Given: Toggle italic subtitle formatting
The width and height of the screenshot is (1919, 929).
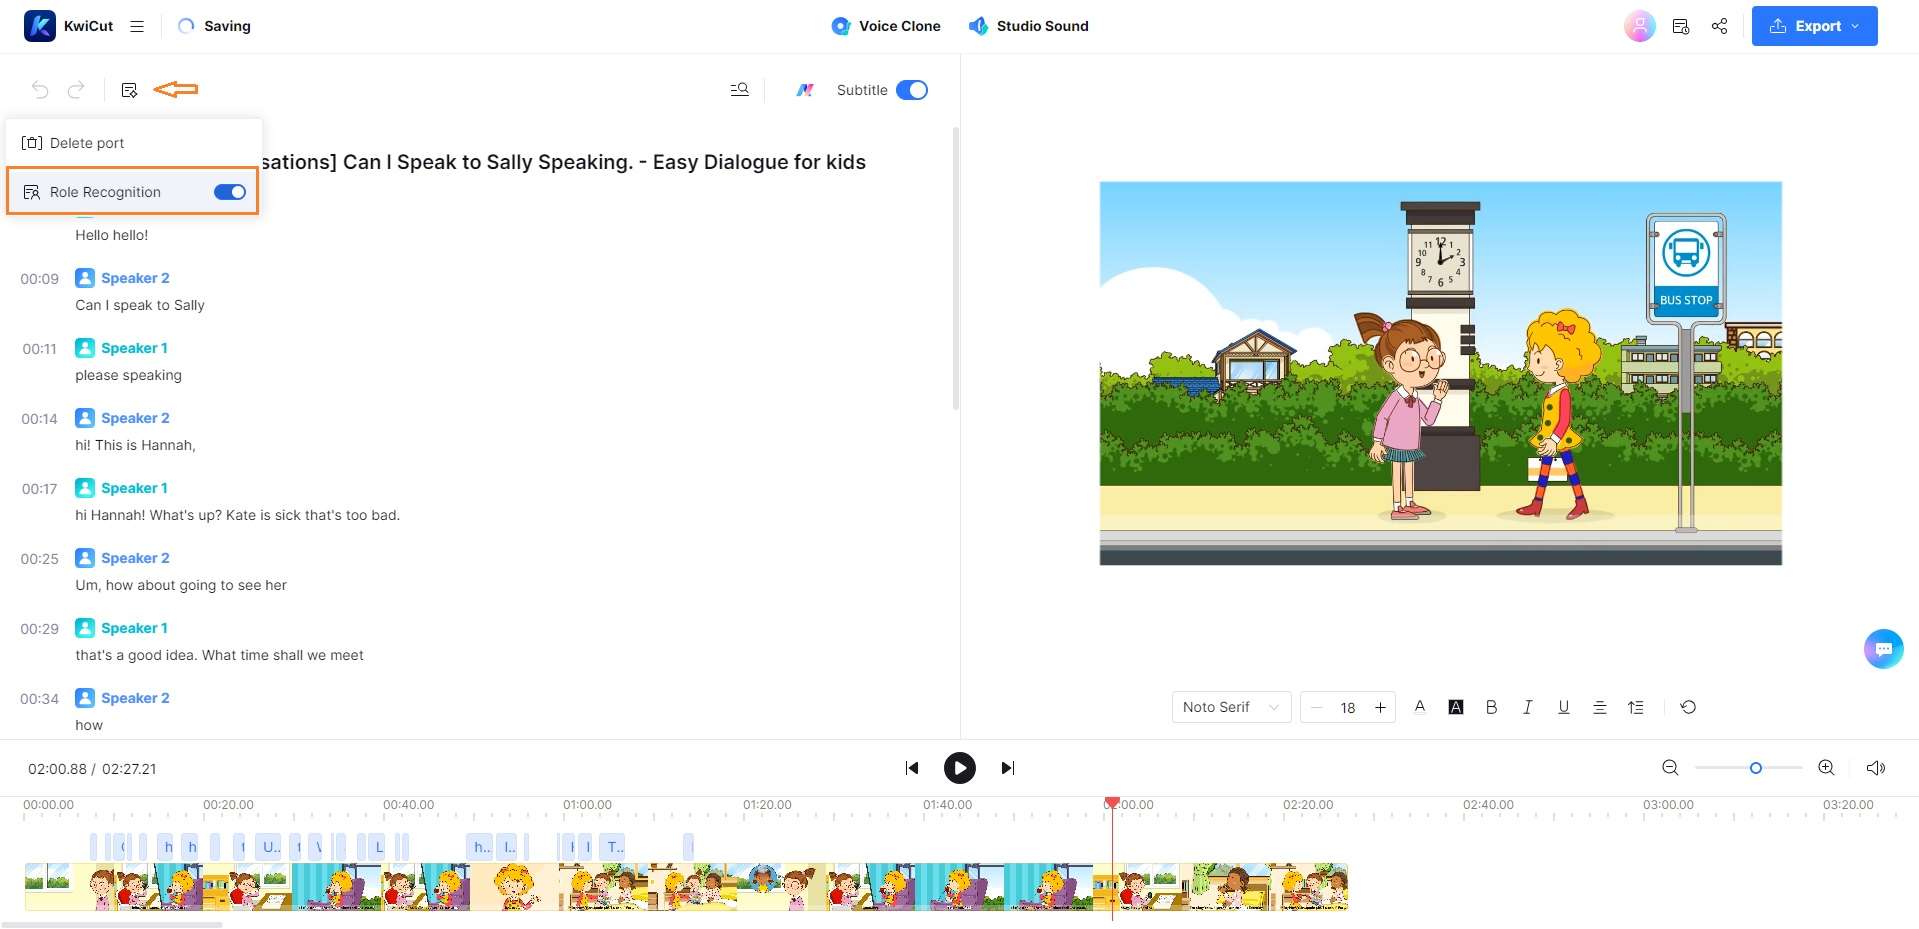Looking at the screenshot, I should tap(1527, 707).
